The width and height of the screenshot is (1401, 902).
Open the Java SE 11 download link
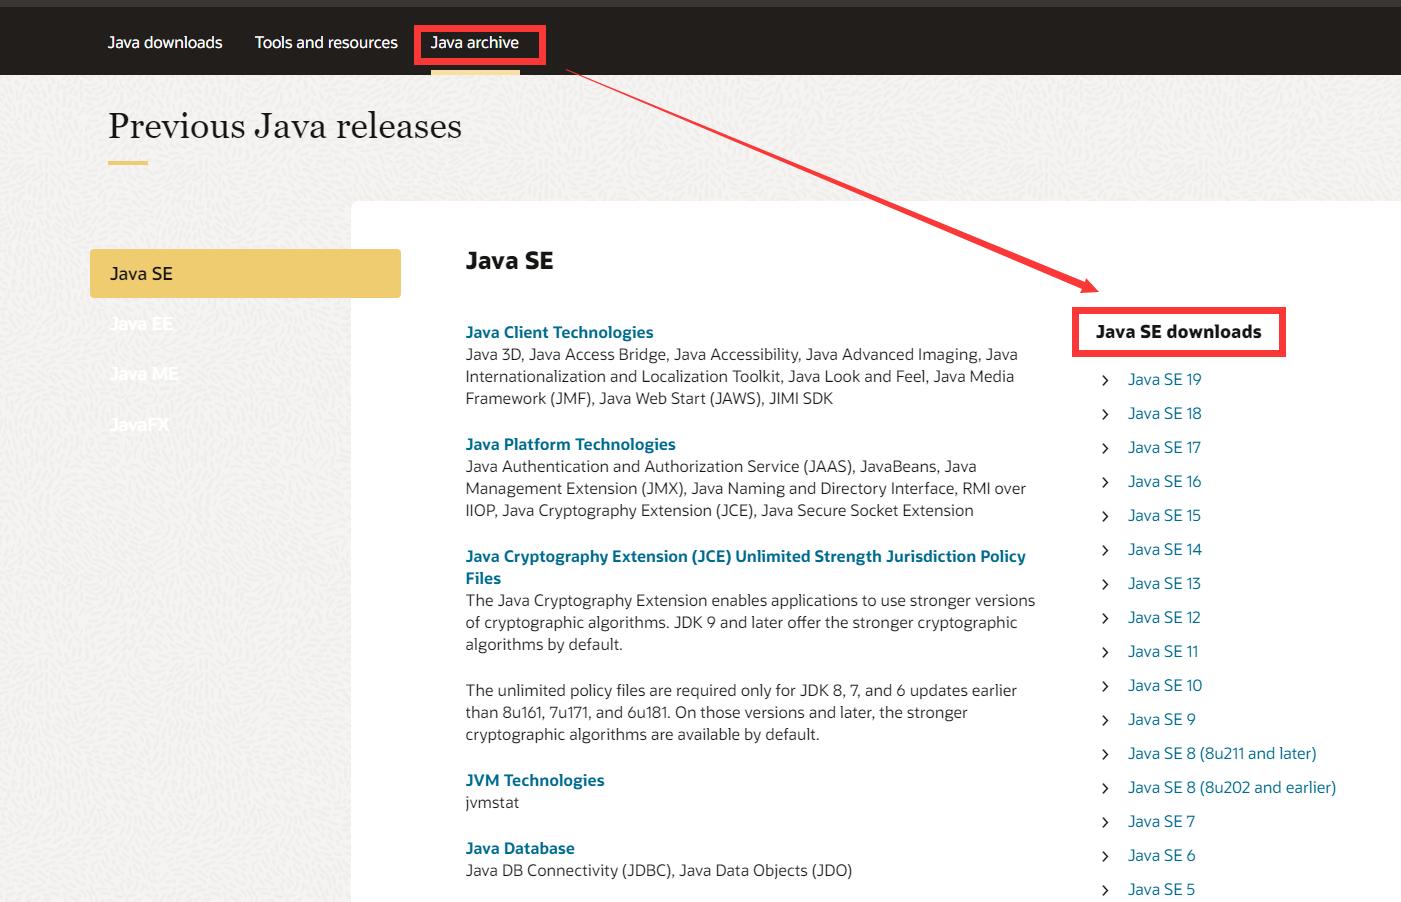pyautogui.click(x=1163, y=651)
